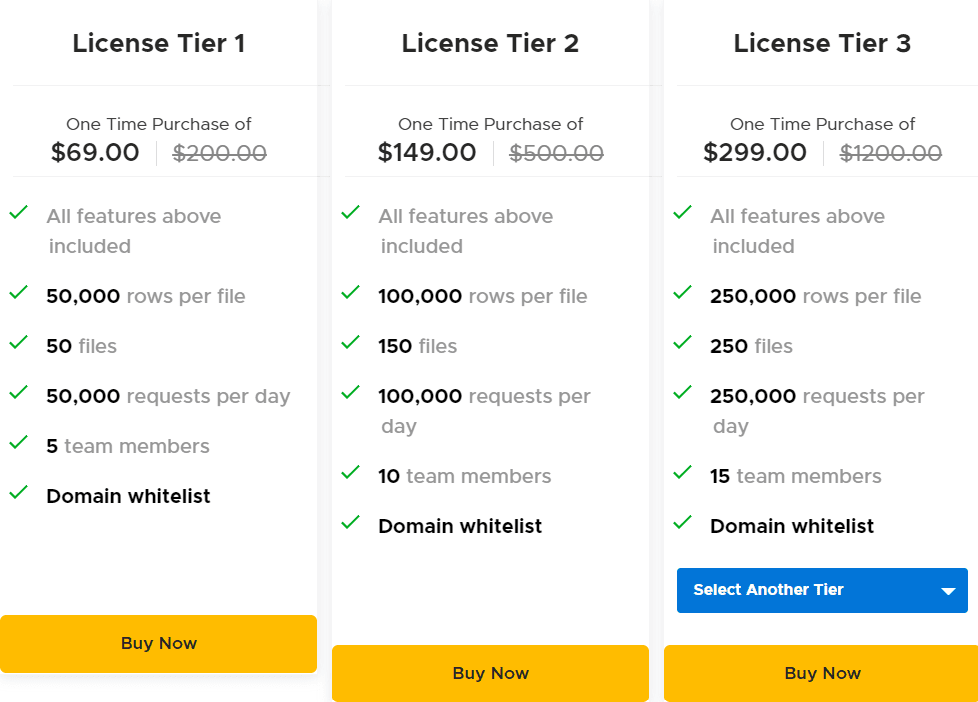
Task: Click the checkmark next to 10 team members
Action: tap(350, 473)
